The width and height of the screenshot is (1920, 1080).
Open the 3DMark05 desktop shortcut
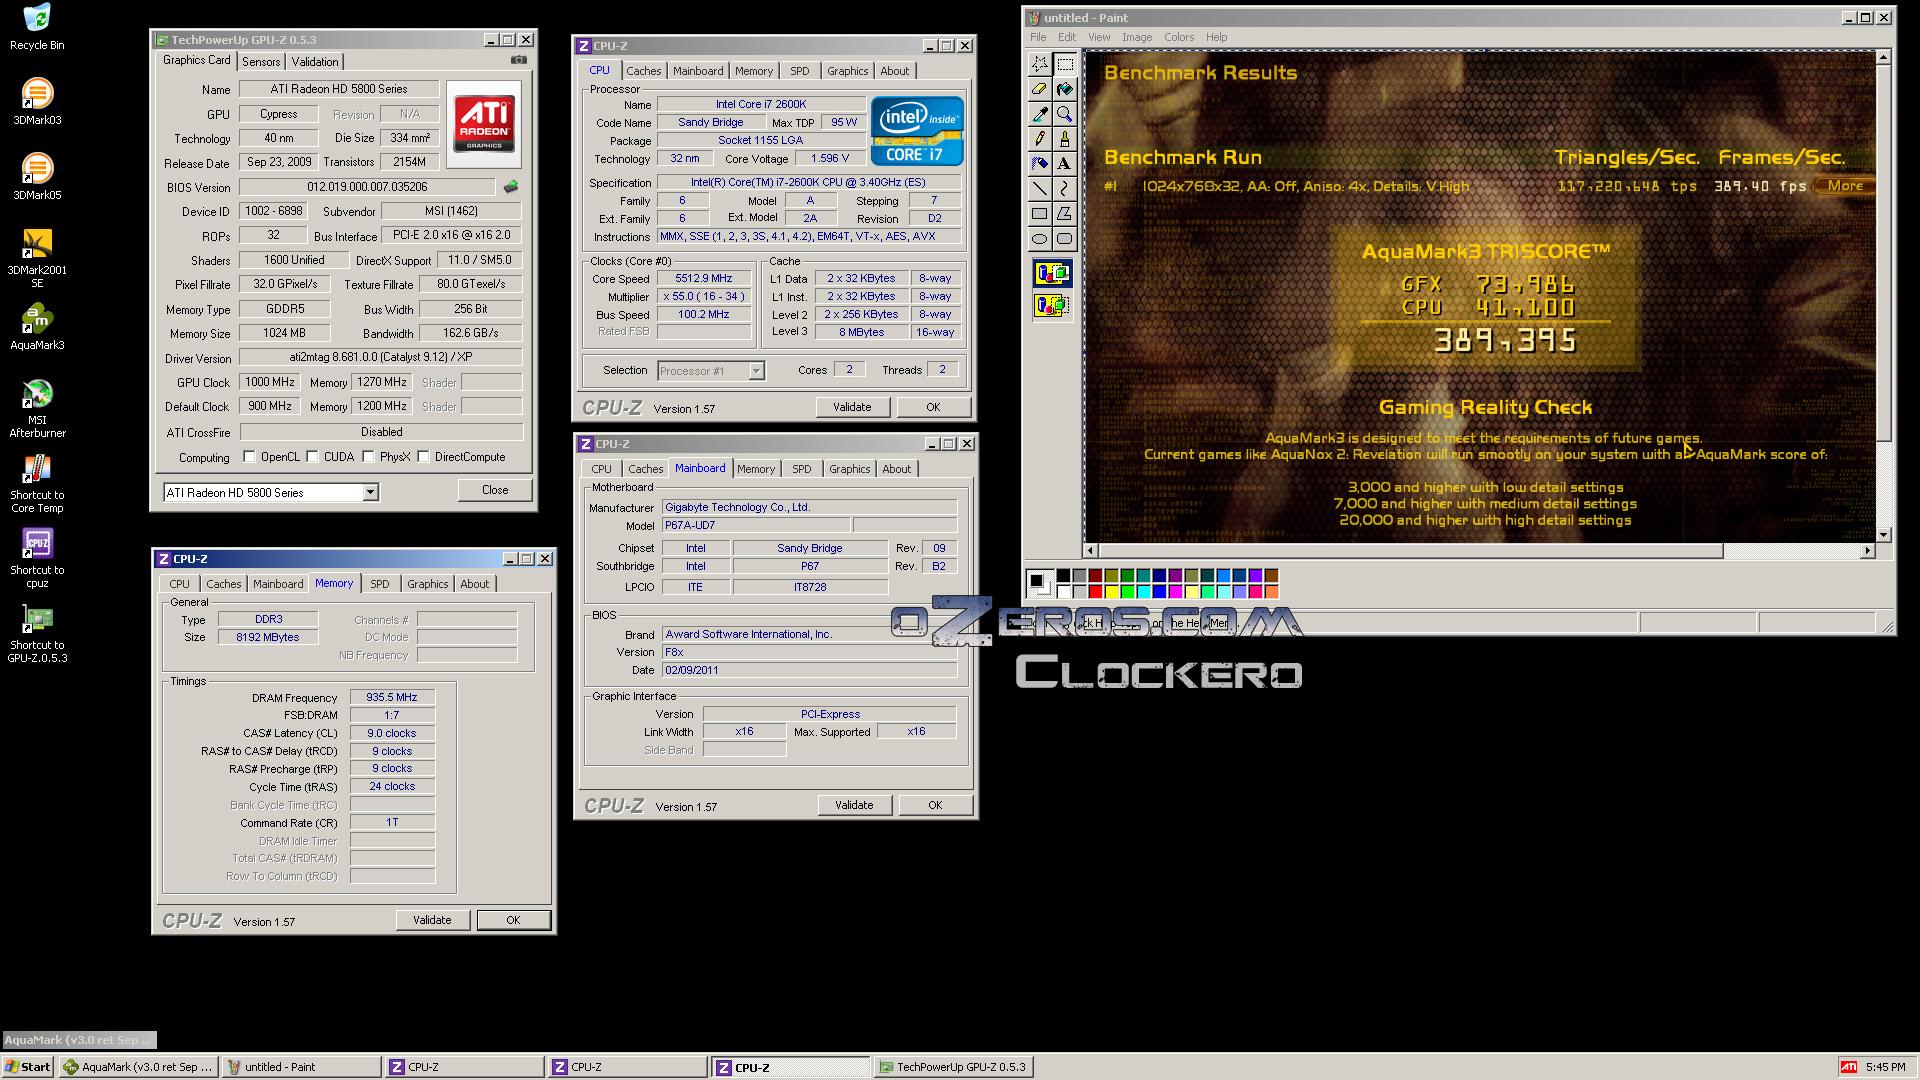click(37, 176)
